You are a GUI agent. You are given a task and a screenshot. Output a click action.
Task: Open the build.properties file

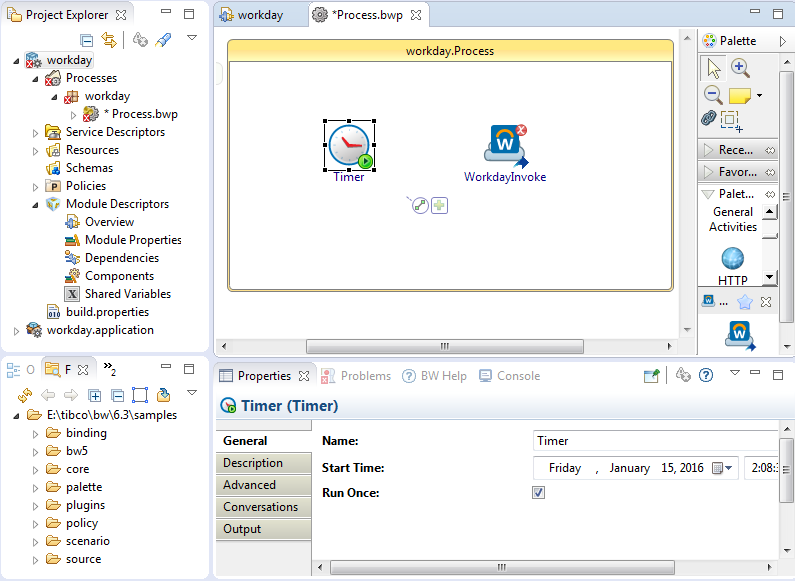107,312
